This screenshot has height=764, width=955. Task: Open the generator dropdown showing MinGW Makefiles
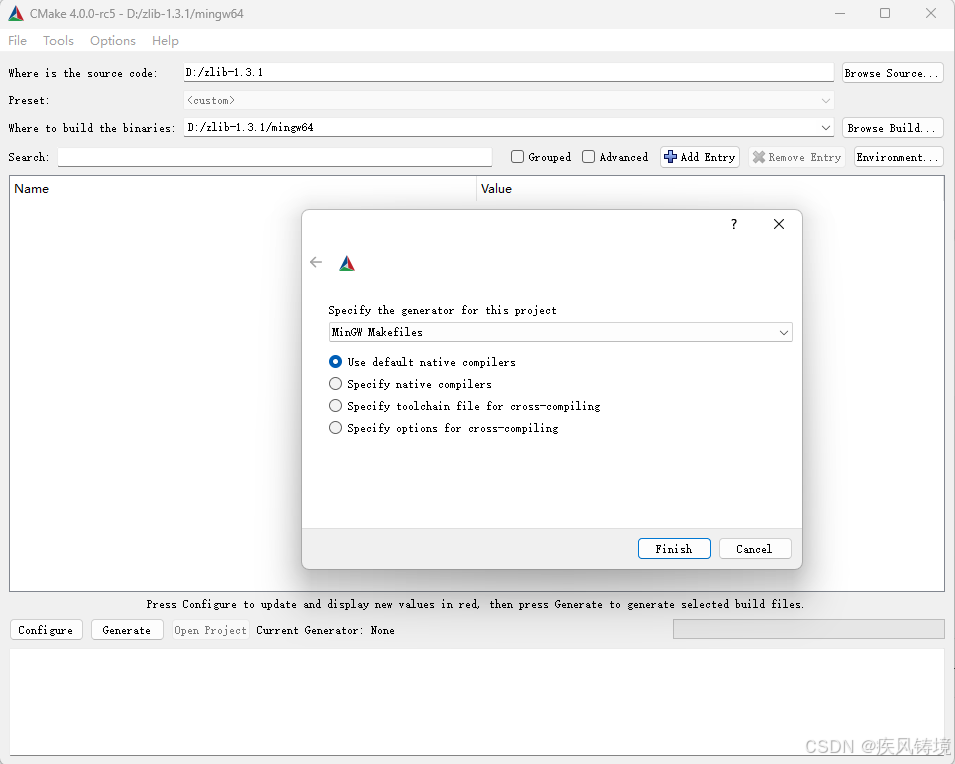click(x=560, y=332)
